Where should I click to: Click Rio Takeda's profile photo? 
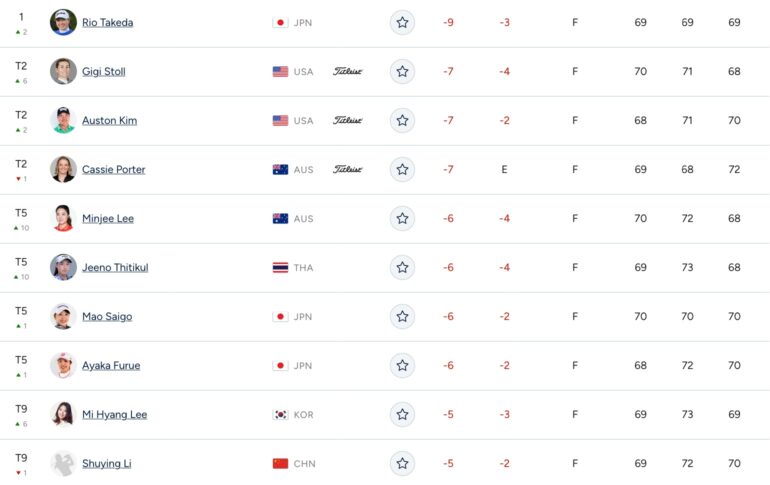pos(63,22)
